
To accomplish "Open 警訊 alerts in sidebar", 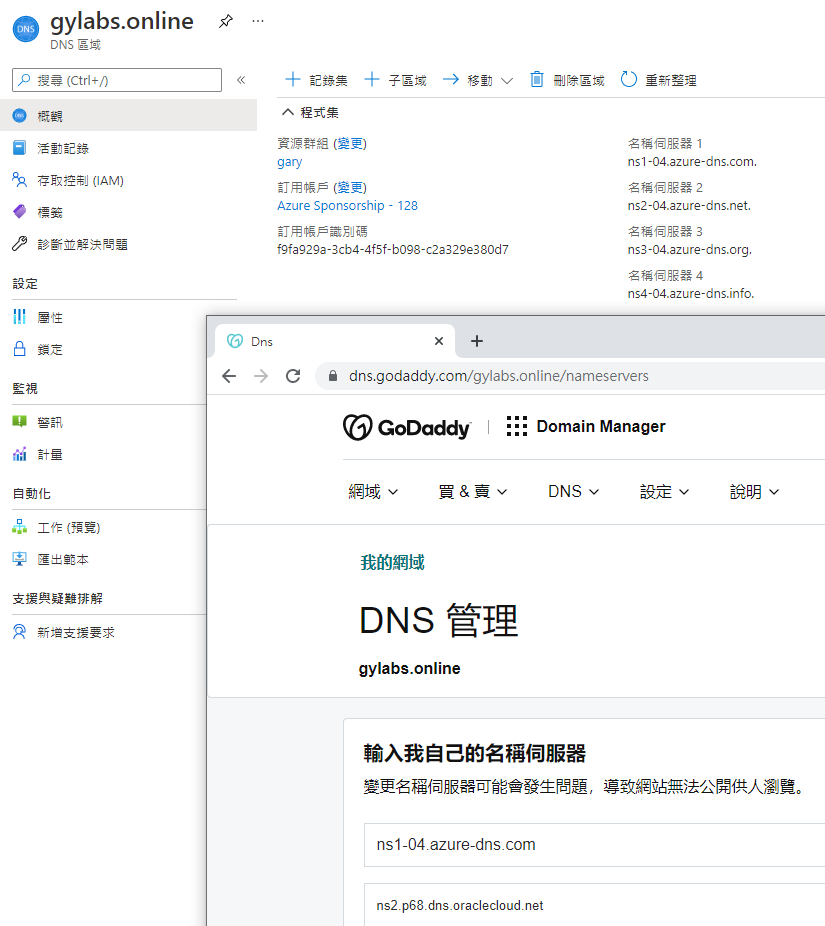I will (50, 422).
